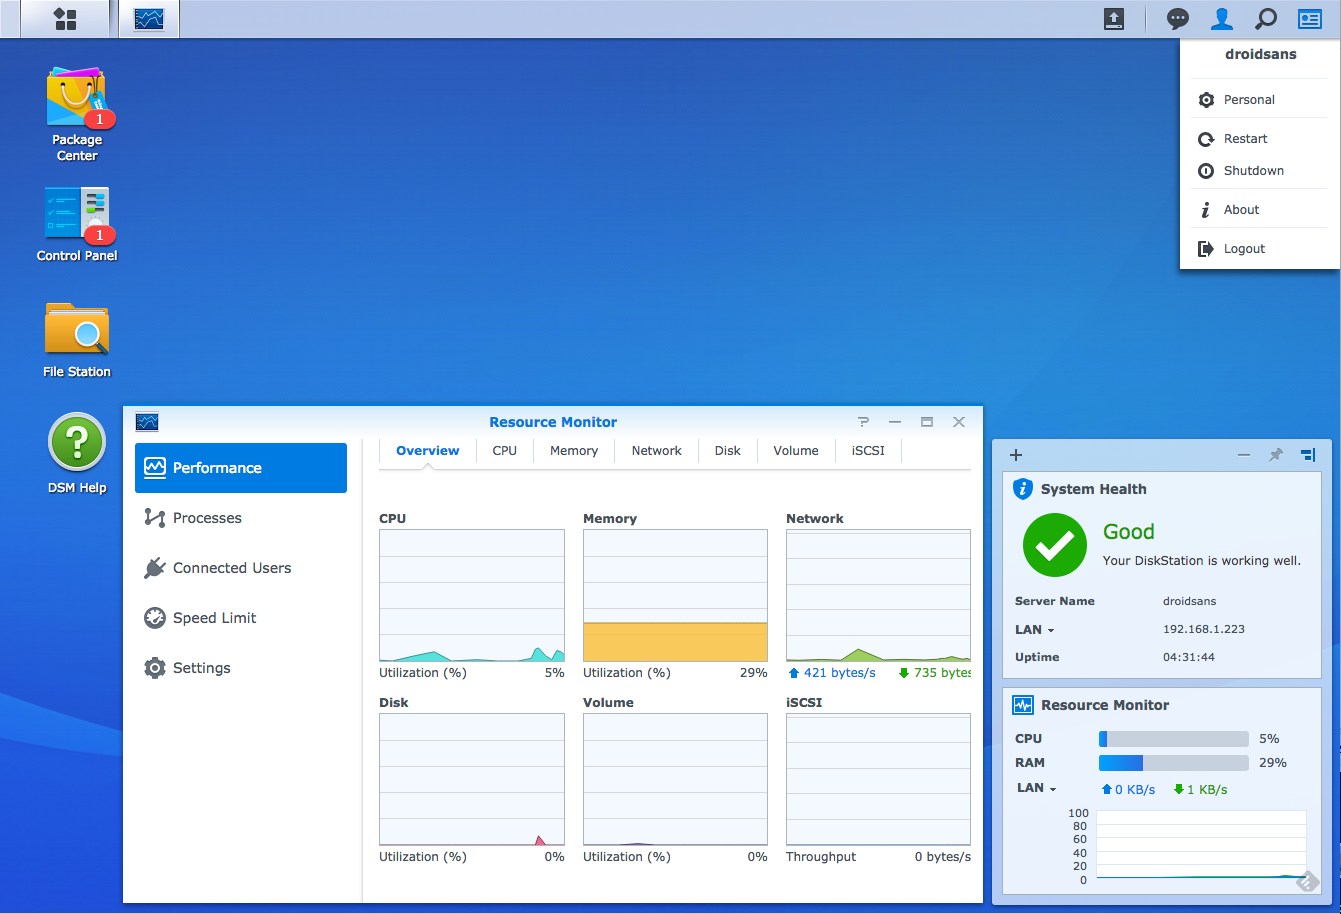
Task: Click "Your DiskStation is working well." text
Action: point(1202,561)
